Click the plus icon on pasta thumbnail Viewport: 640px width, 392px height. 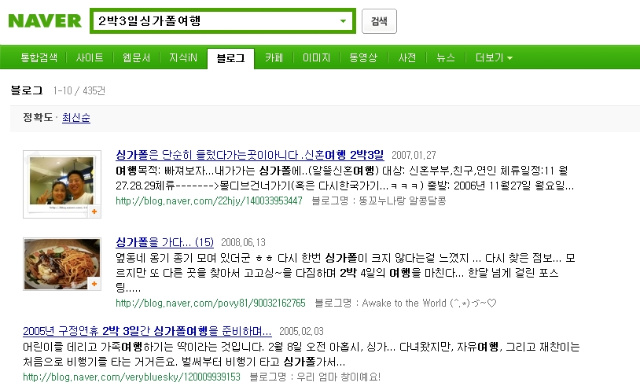(94, 283)
